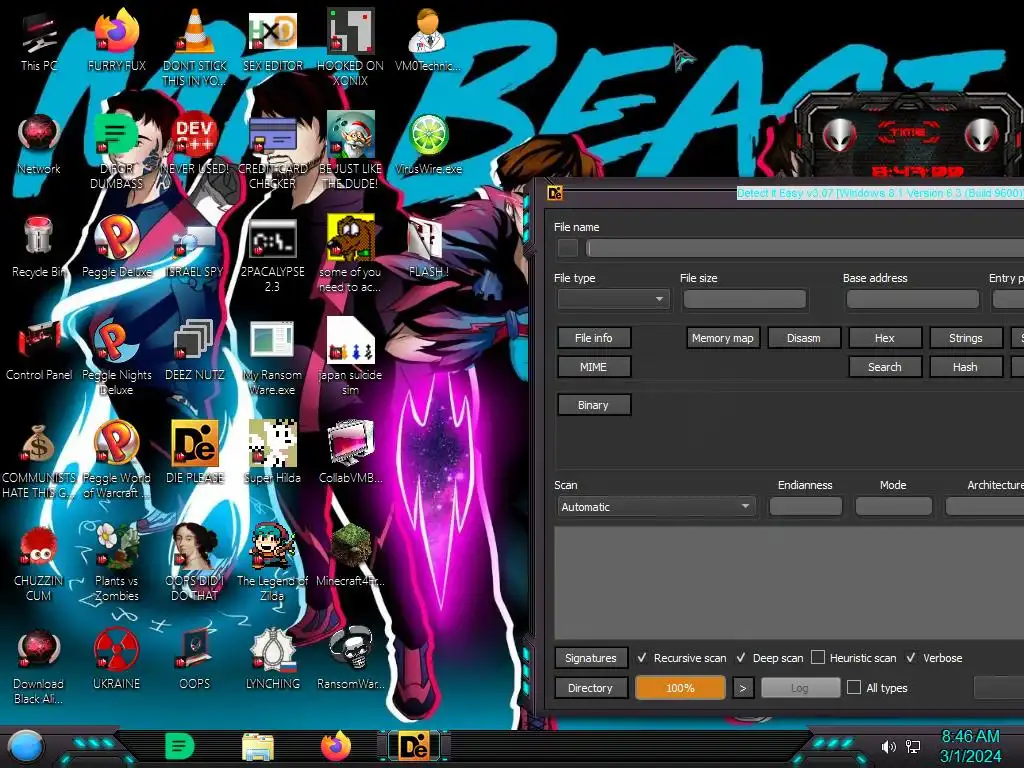This screenshot has height=768, width=1024.
Task: Click the taskbar clock 8:46 AM
Action: coord(970,737)
